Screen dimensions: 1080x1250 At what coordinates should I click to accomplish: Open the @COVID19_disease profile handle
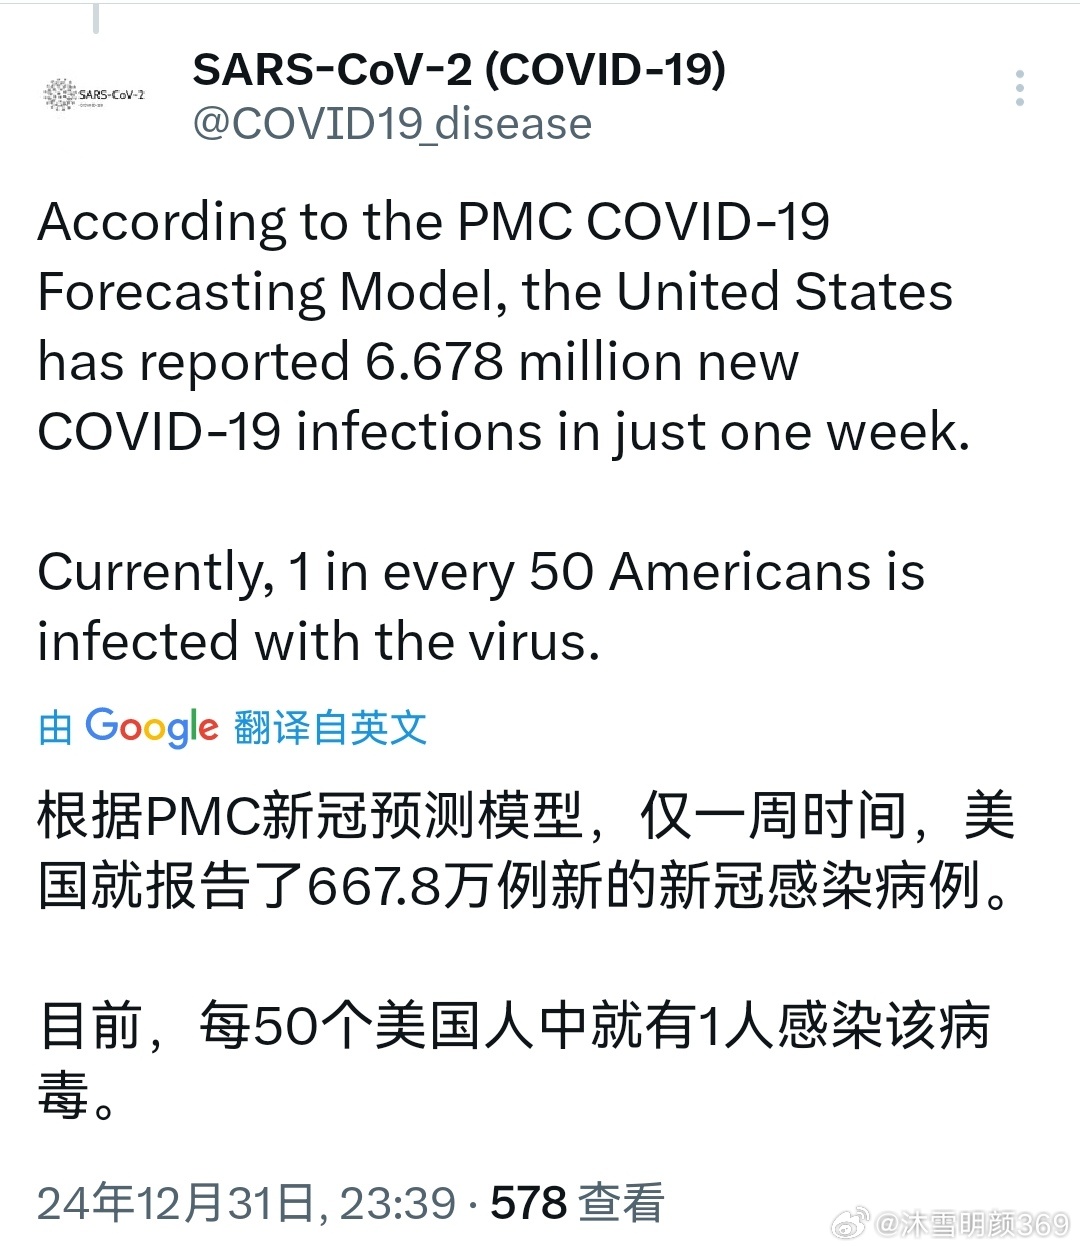pos(390,123)
